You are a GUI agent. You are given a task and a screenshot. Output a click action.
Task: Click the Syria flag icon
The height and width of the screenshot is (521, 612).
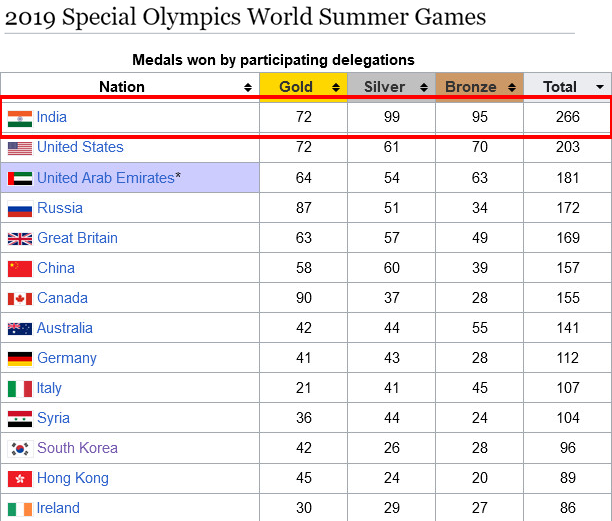[20, 419]
